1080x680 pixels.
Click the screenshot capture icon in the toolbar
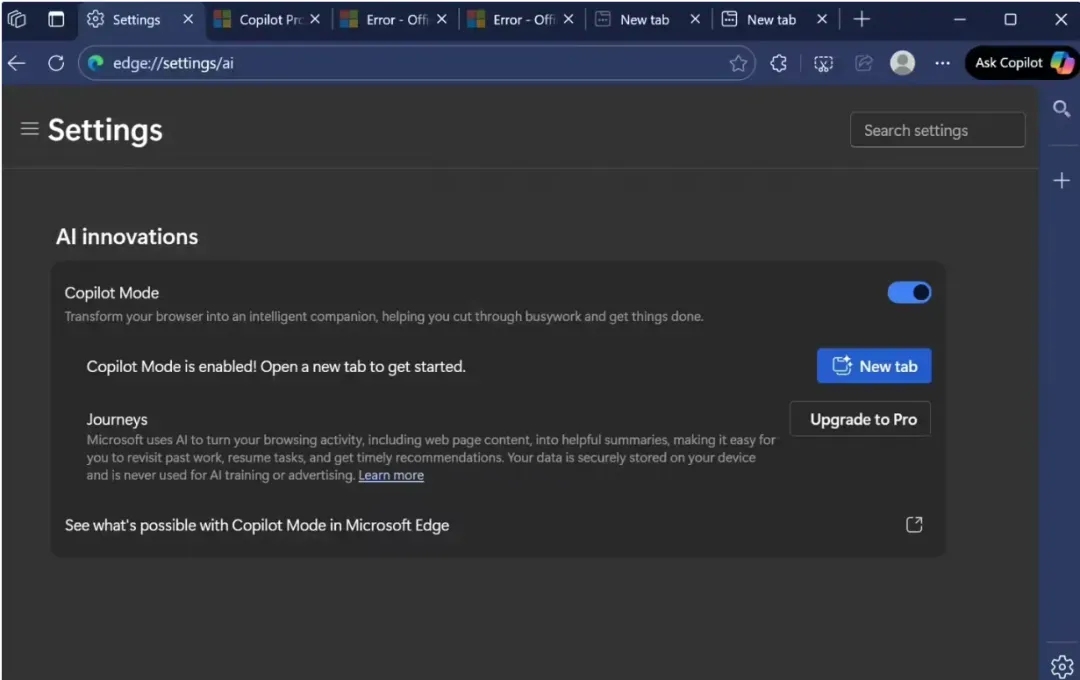point(823,63)
